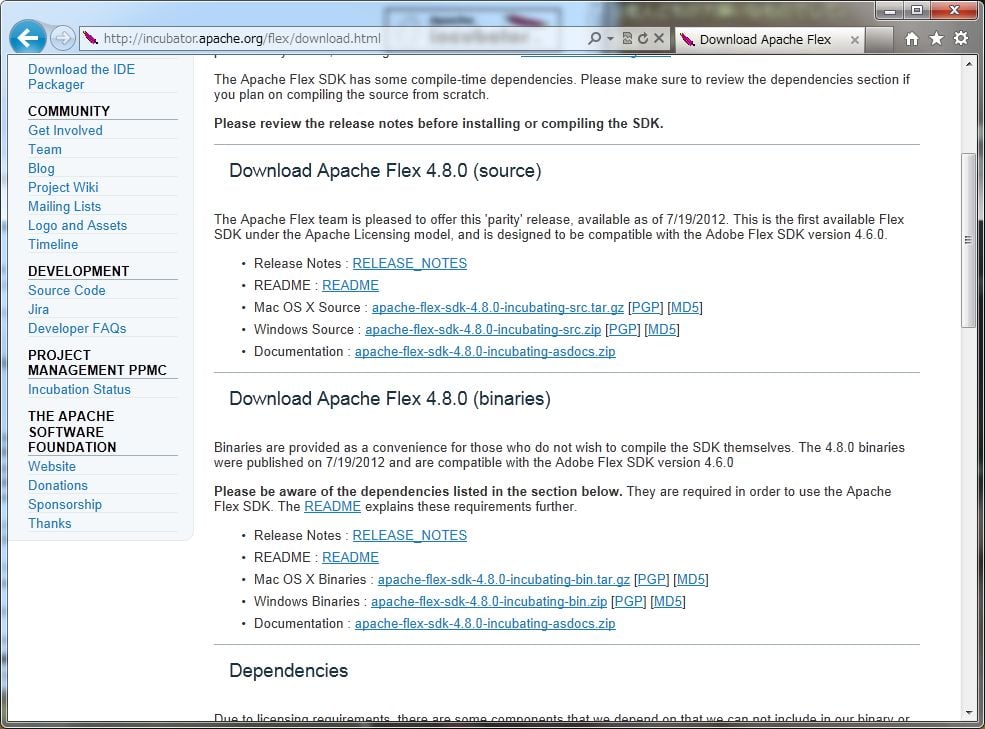Image resolution: width=985 pixels, height=729 pixels.
Task: Open README link in binaries list
Action: 350,557
